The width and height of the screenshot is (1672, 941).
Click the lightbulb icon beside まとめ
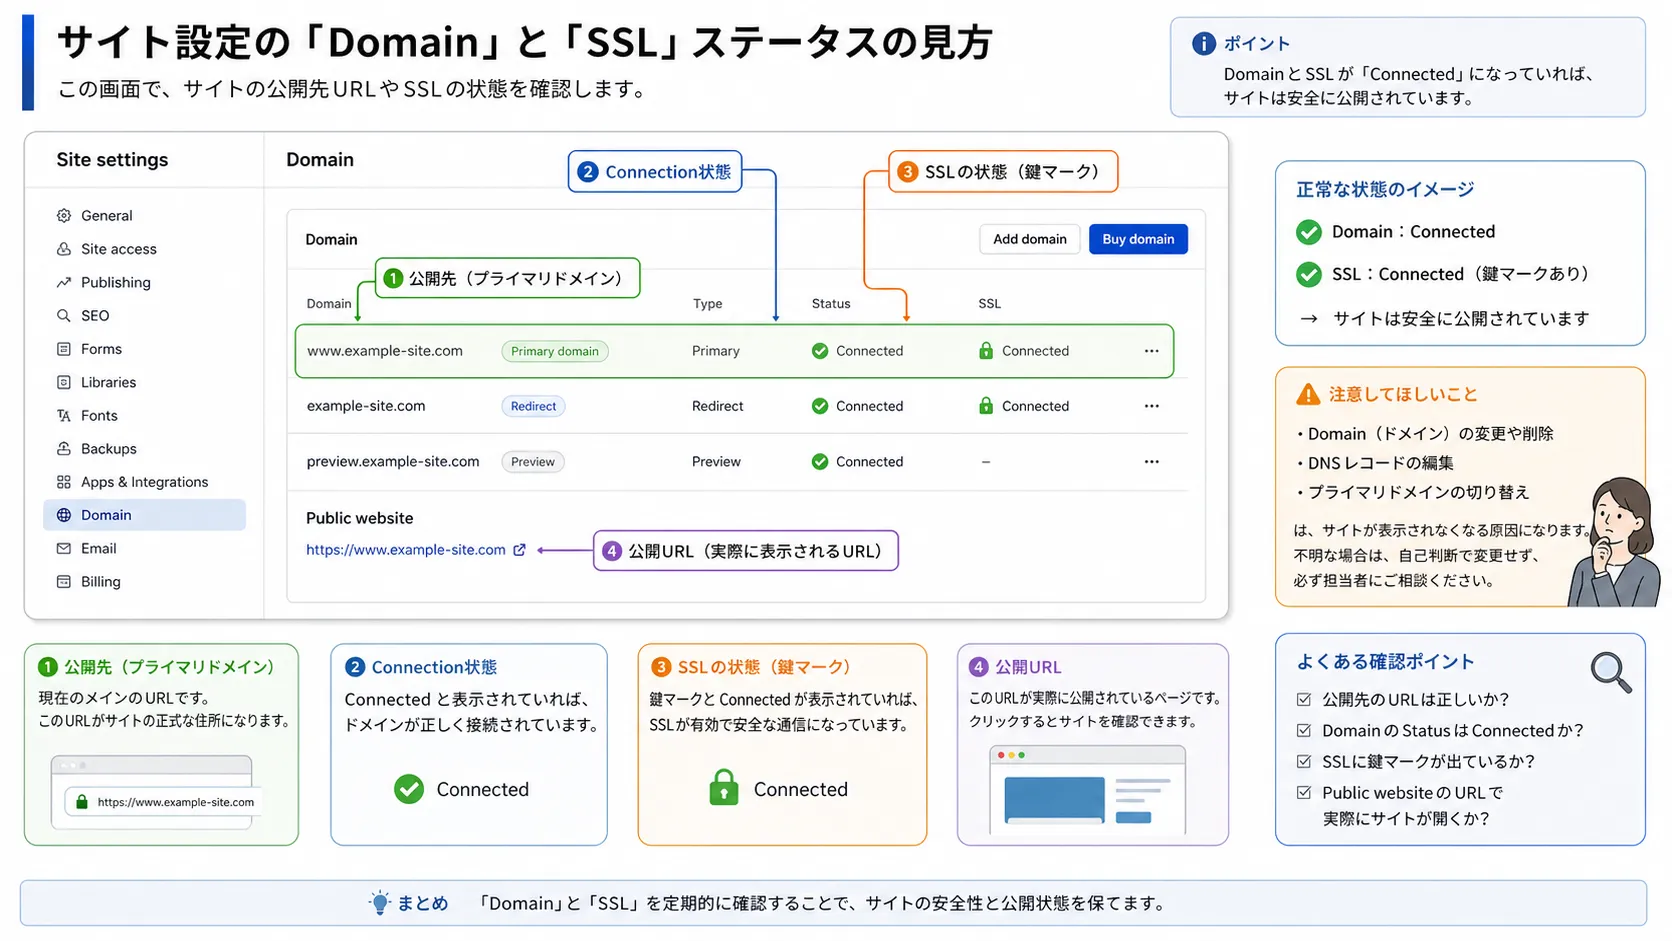point(380,903)
